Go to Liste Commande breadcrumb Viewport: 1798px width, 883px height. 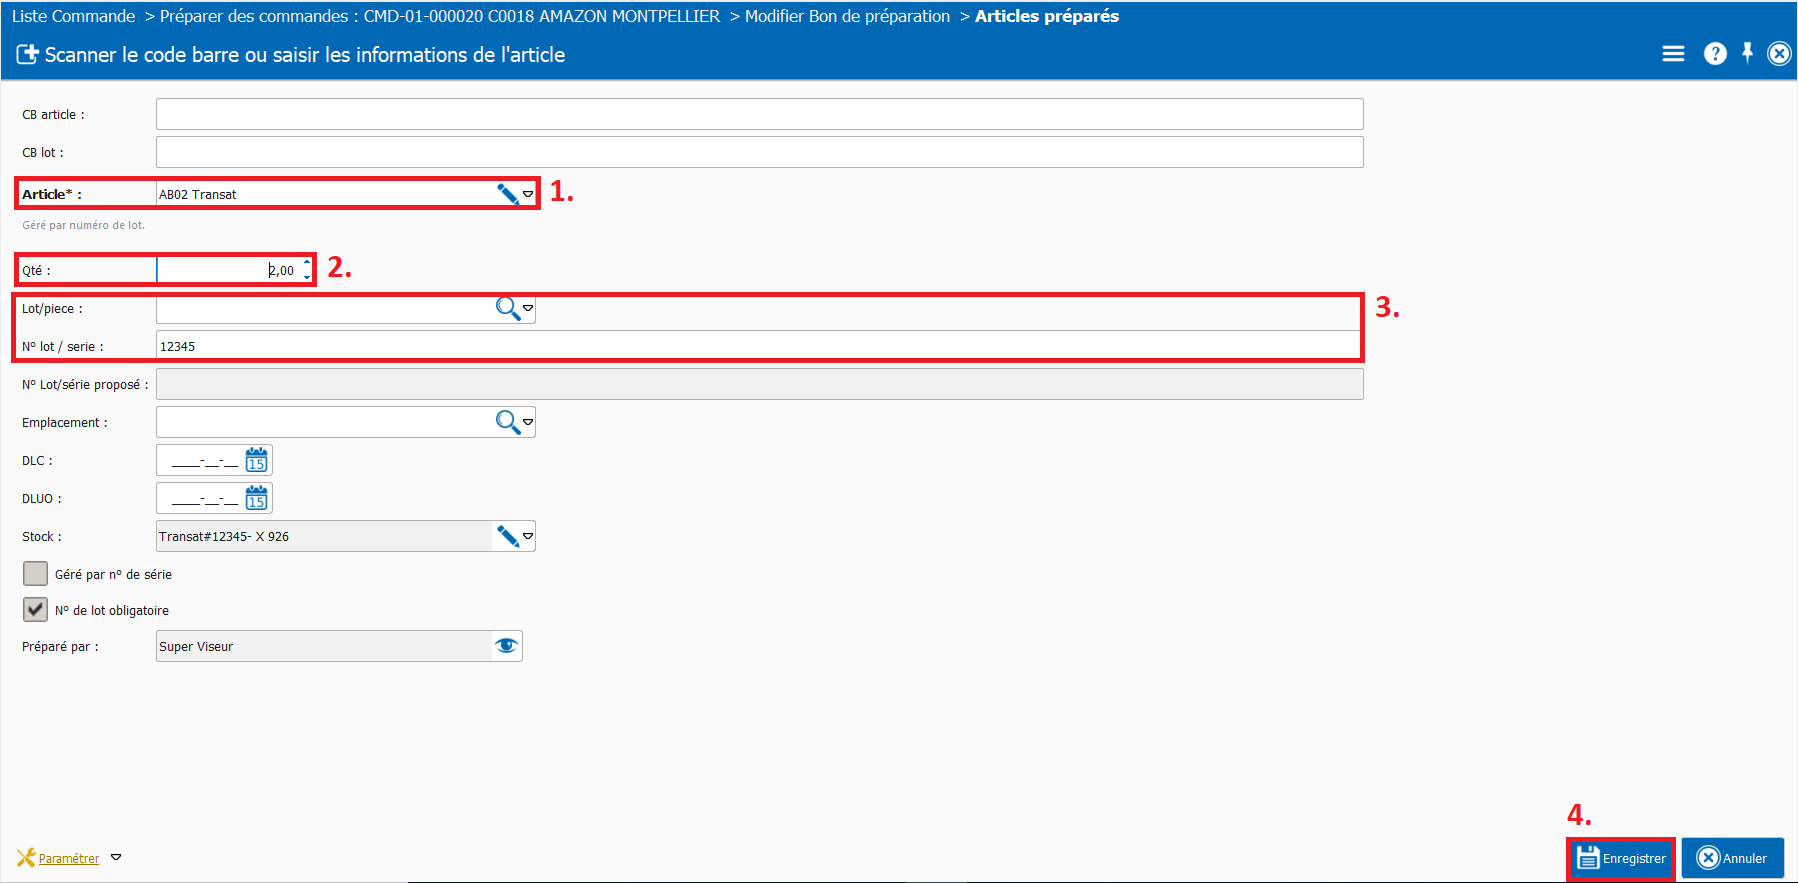[x=73, y=16]
